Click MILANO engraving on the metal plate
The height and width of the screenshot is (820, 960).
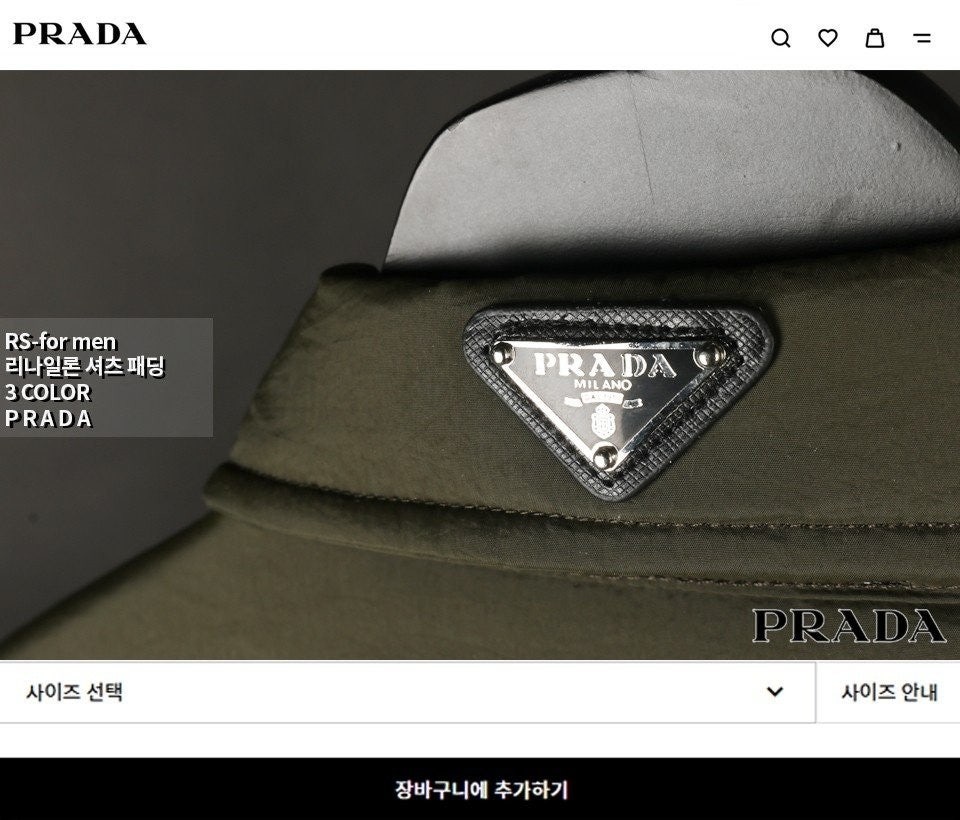click(602, 385)
